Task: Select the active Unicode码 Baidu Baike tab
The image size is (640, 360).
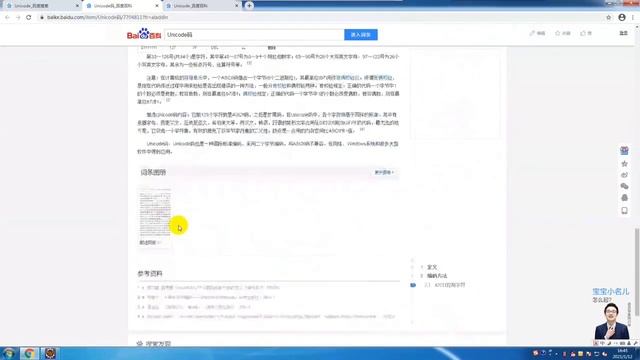Action: [x=121, y=6]
